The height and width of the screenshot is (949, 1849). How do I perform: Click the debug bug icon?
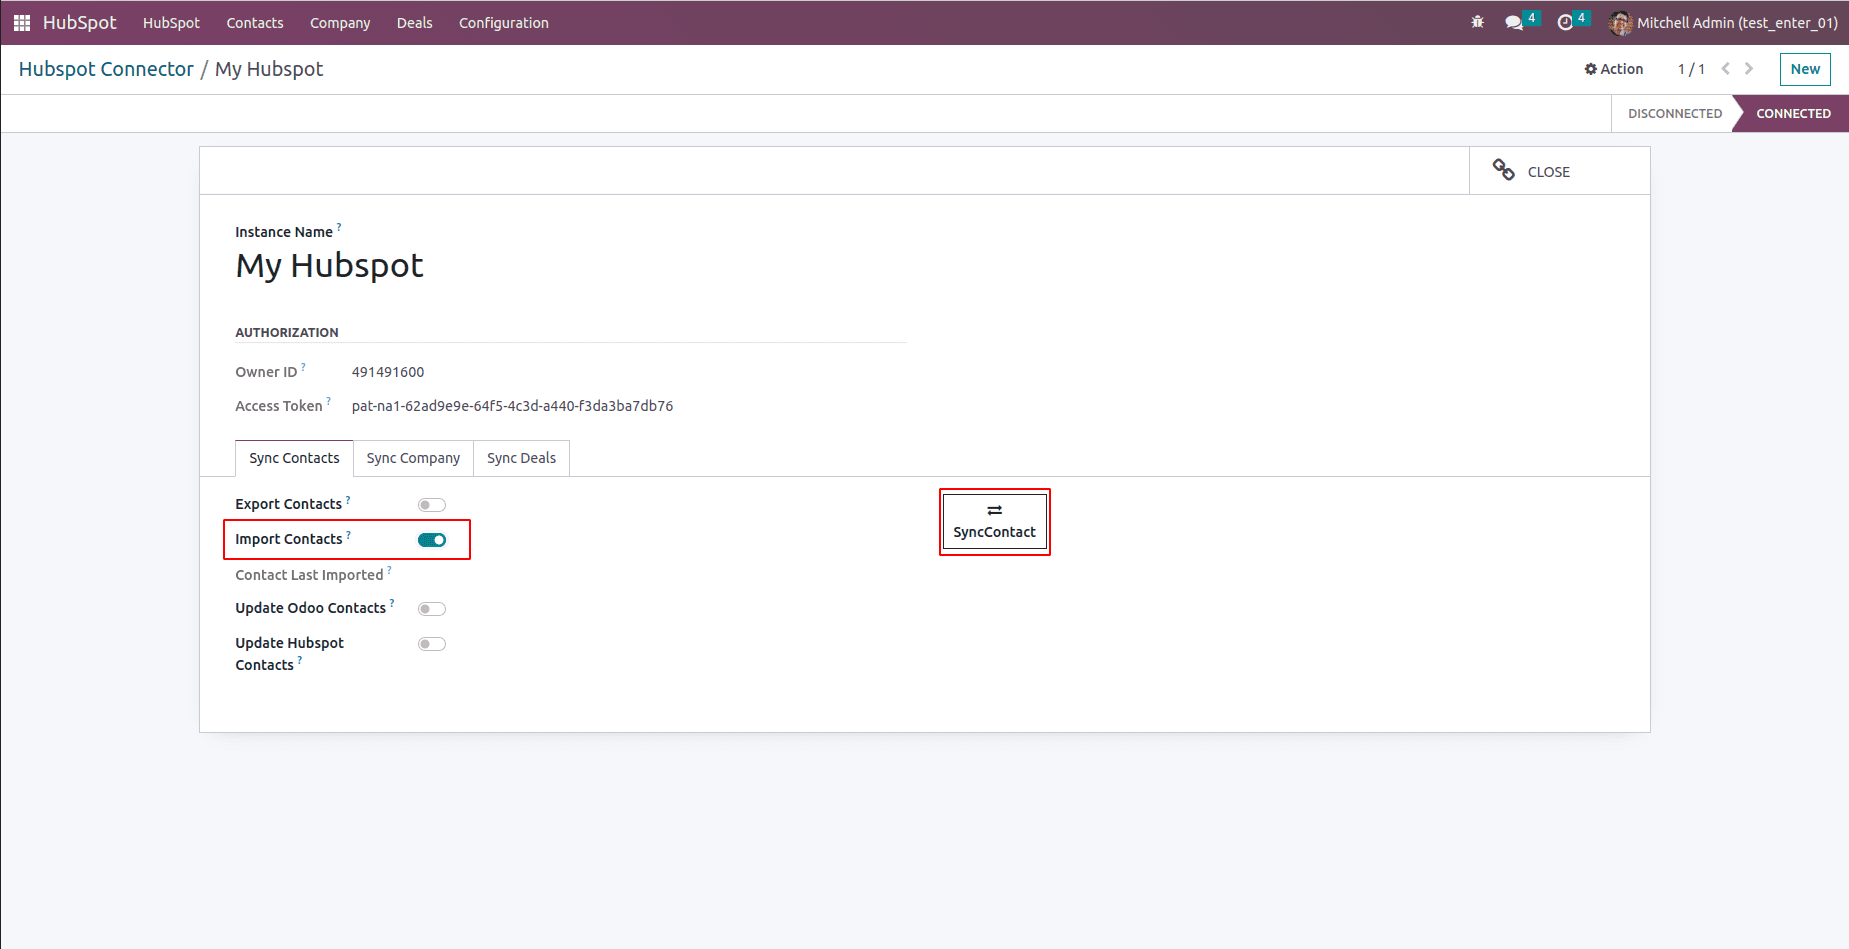(x=1477, y=22)
